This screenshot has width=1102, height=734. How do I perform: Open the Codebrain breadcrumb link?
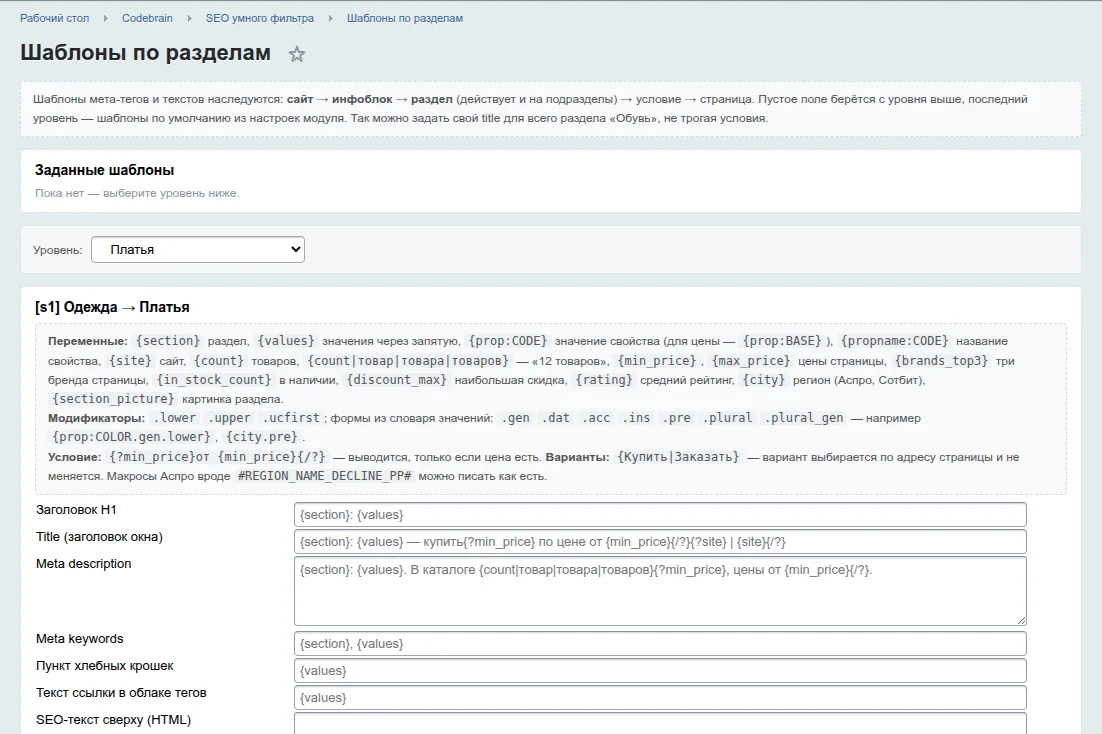coord(147,18)
